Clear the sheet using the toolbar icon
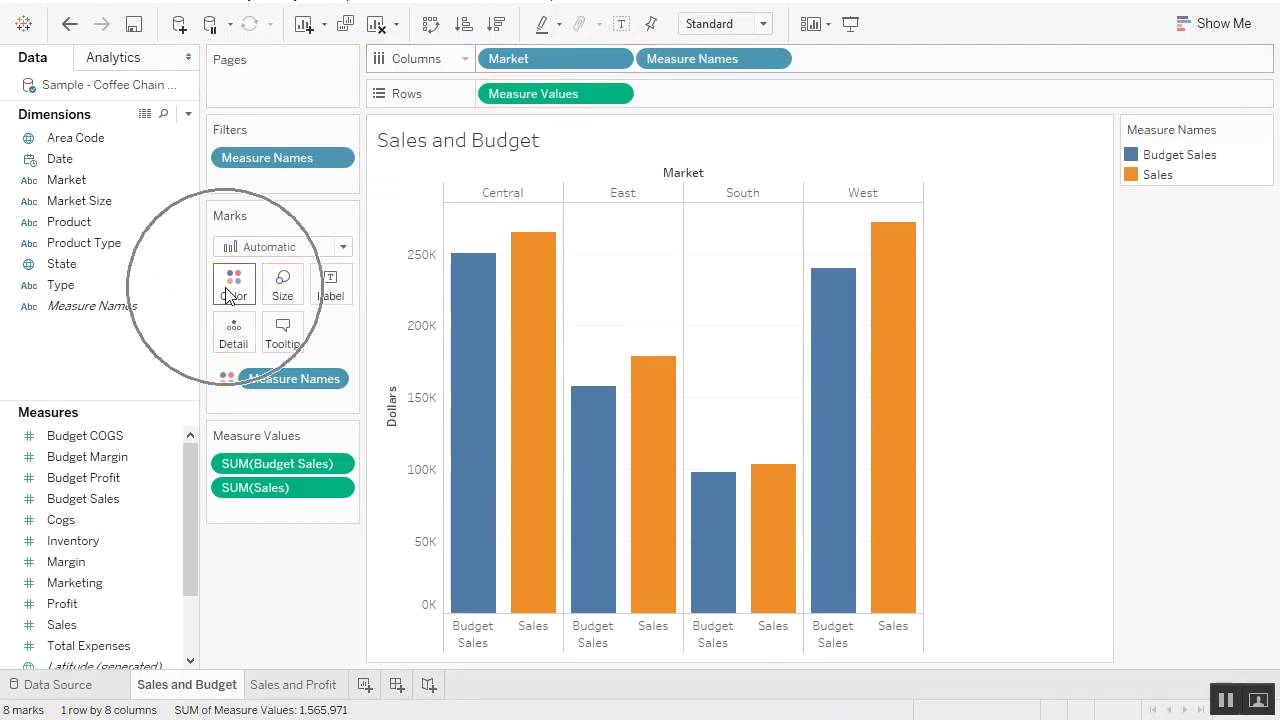This screenshot has width=1280, height=720. (x=377, y=24)
